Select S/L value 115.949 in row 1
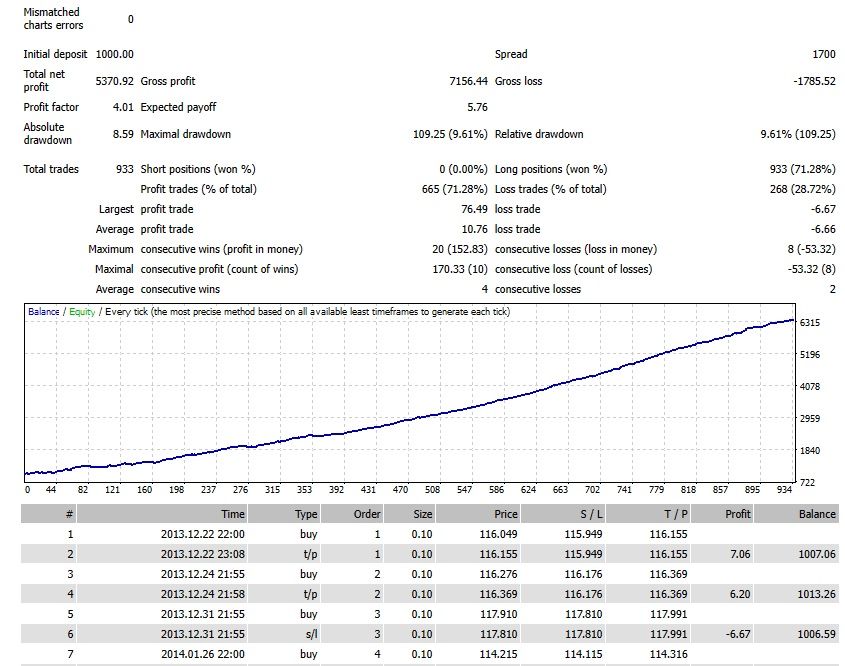845x666 pixels. pos(584,534)
